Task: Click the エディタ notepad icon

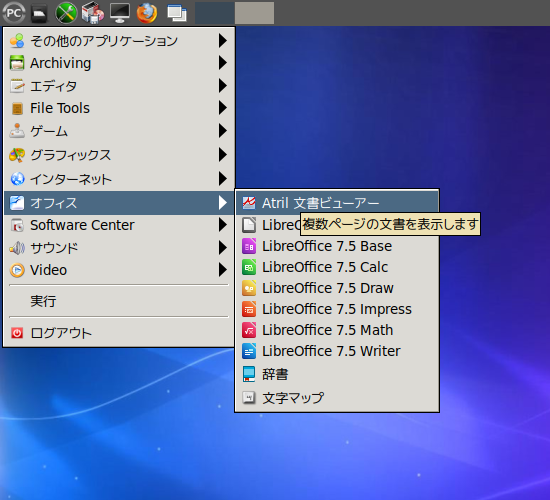Action: [x=17, y=86]
